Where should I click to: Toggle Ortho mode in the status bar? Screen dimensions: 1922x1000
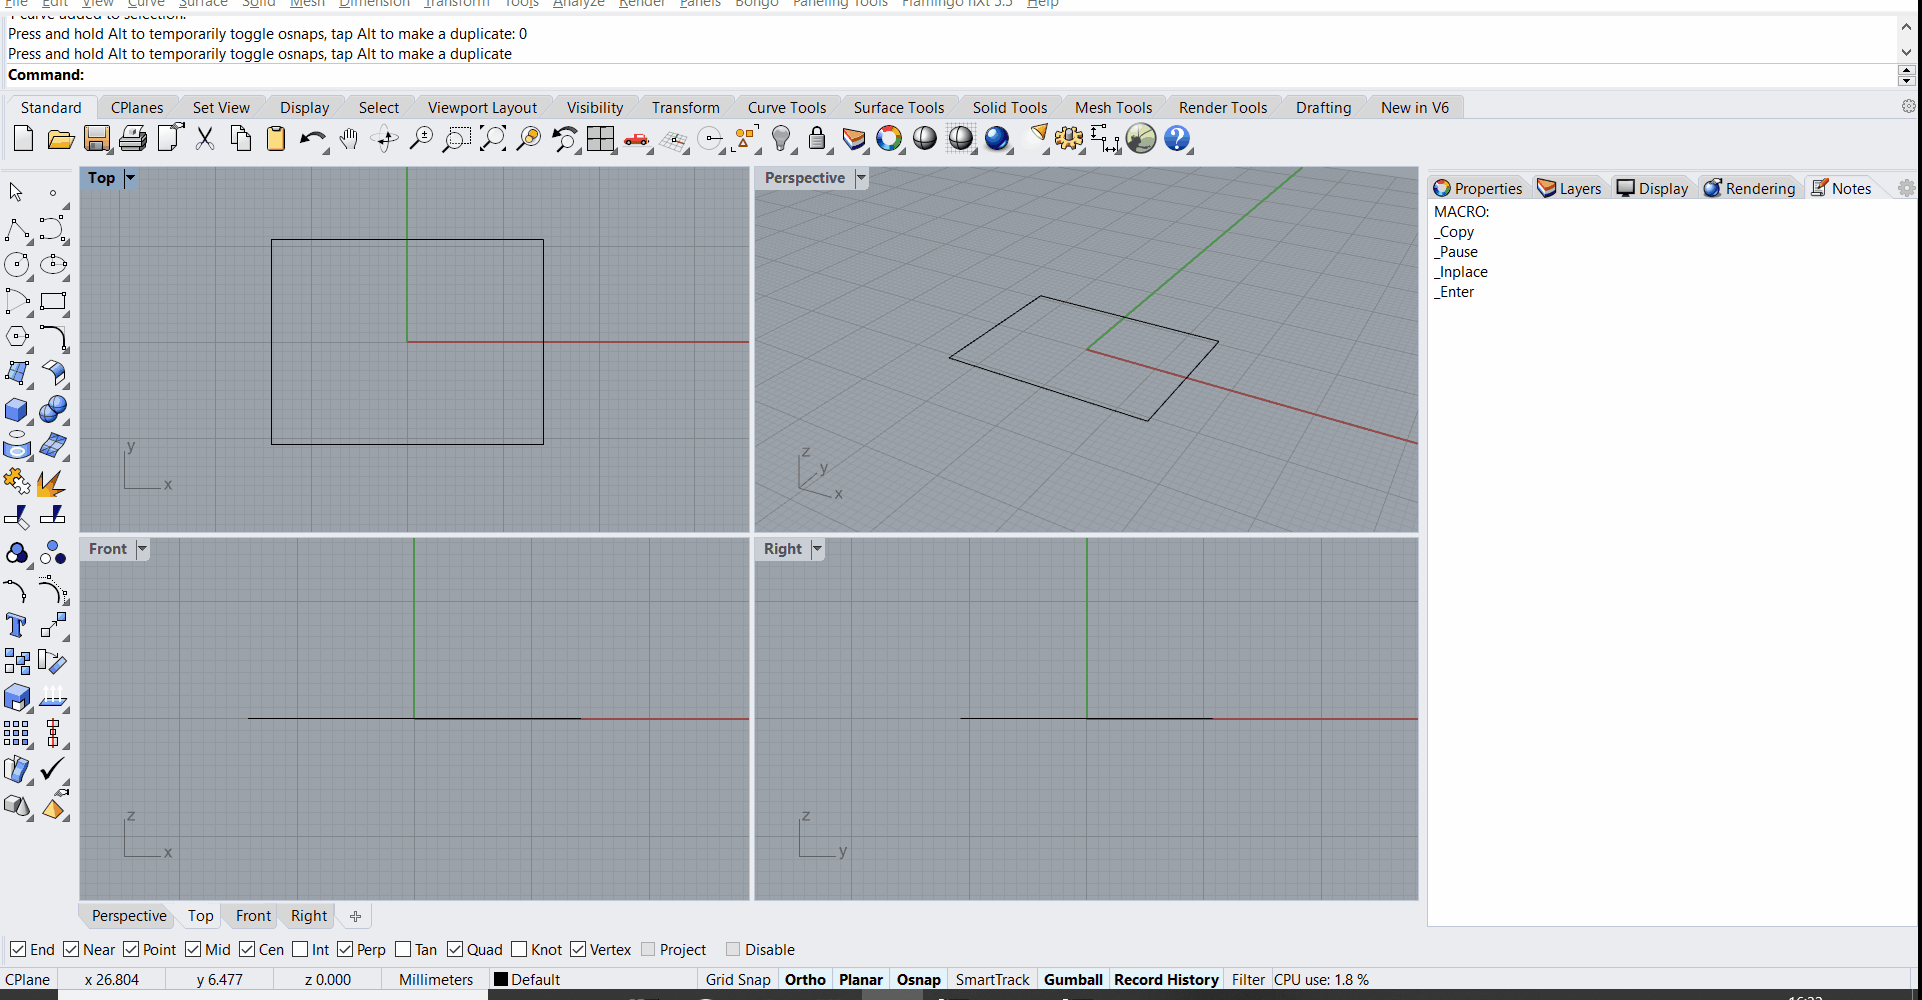(805, 980)
